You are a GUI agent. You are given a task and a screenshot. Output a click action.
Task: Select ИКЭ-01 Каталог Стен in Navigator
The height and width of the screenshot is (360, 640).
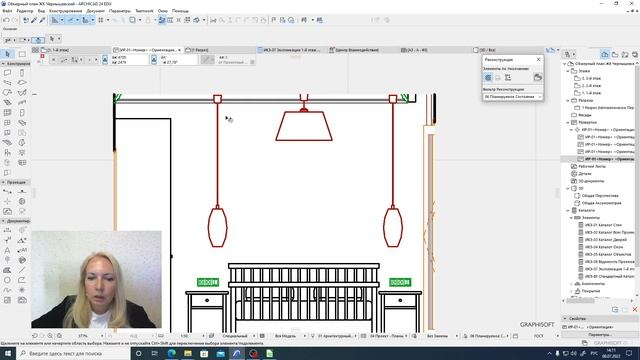pyautogui.click(x=603, y=225)
